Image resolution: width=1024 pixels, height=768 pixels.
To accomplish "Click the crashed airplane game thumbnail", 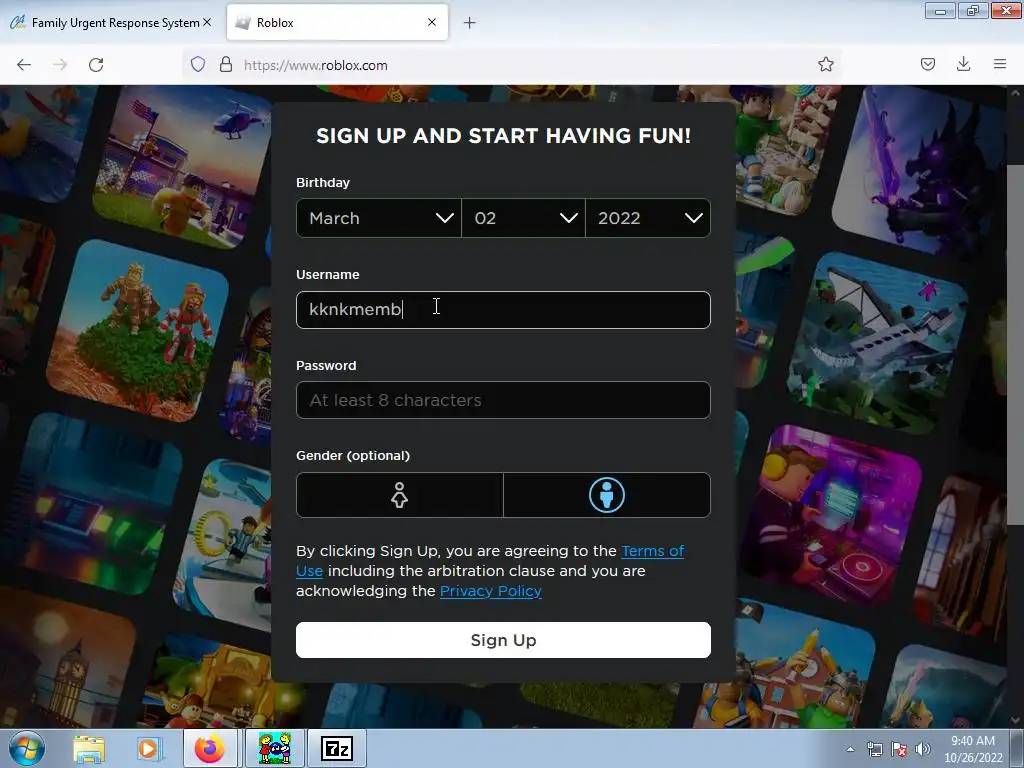I will [x=878, y=343].
